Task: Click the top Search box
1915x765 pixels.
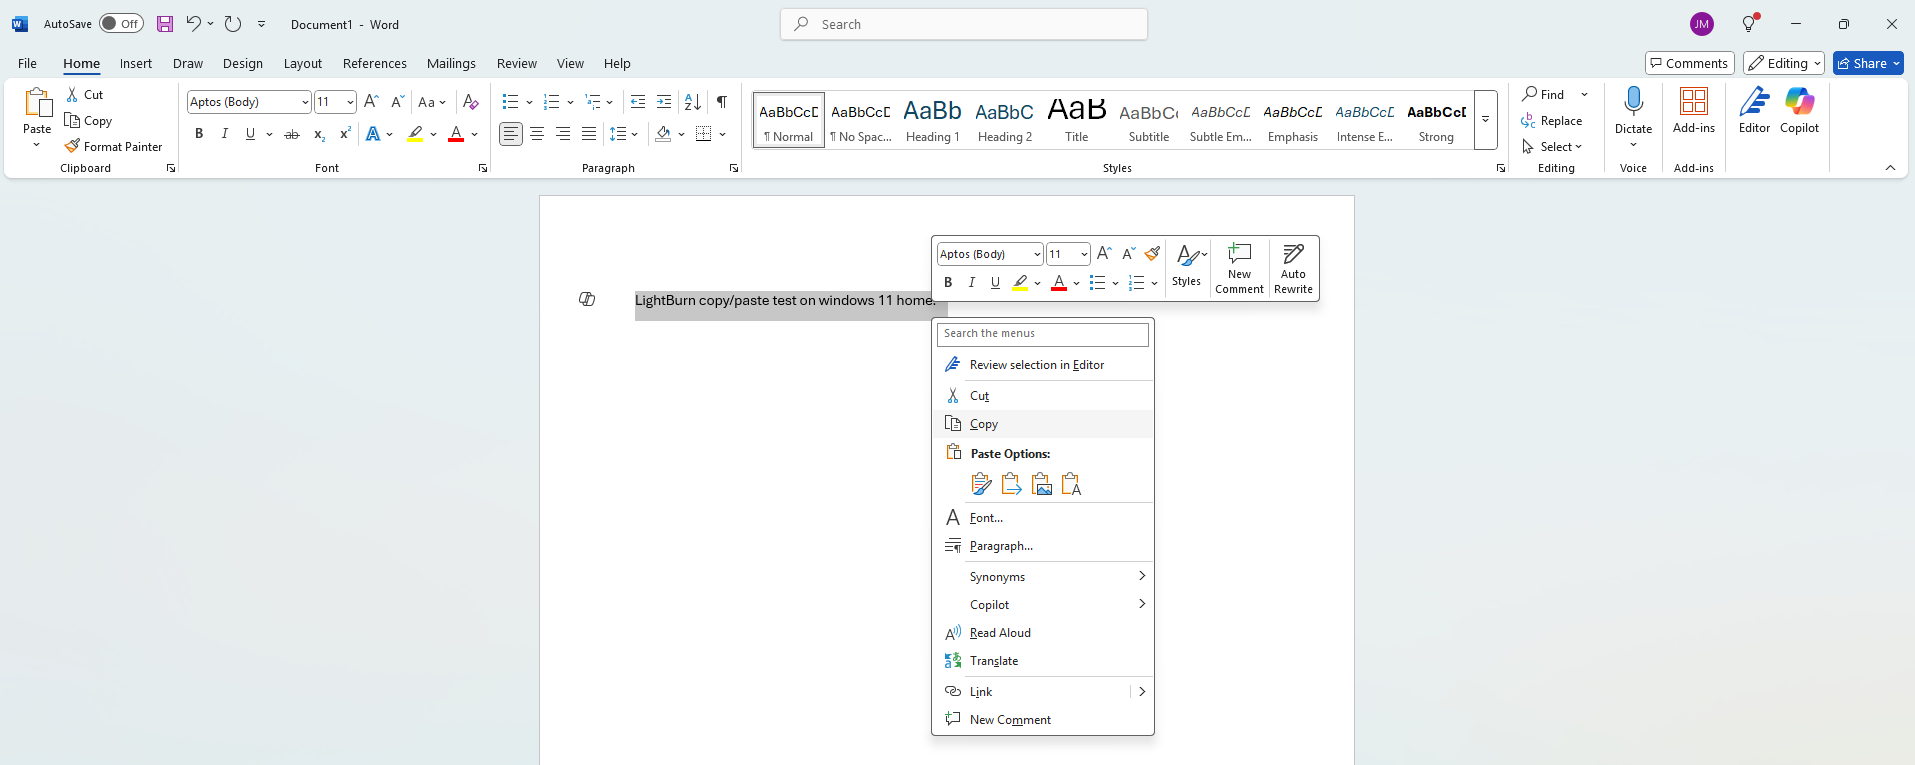Action: point(964,24)
